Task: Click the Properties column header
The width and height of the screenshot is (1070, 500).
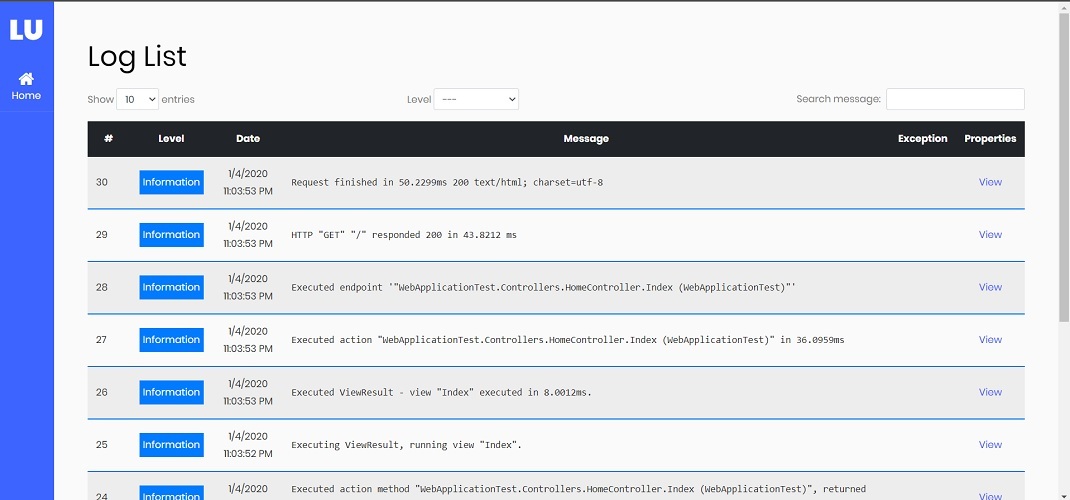Action: click(990, 138)
